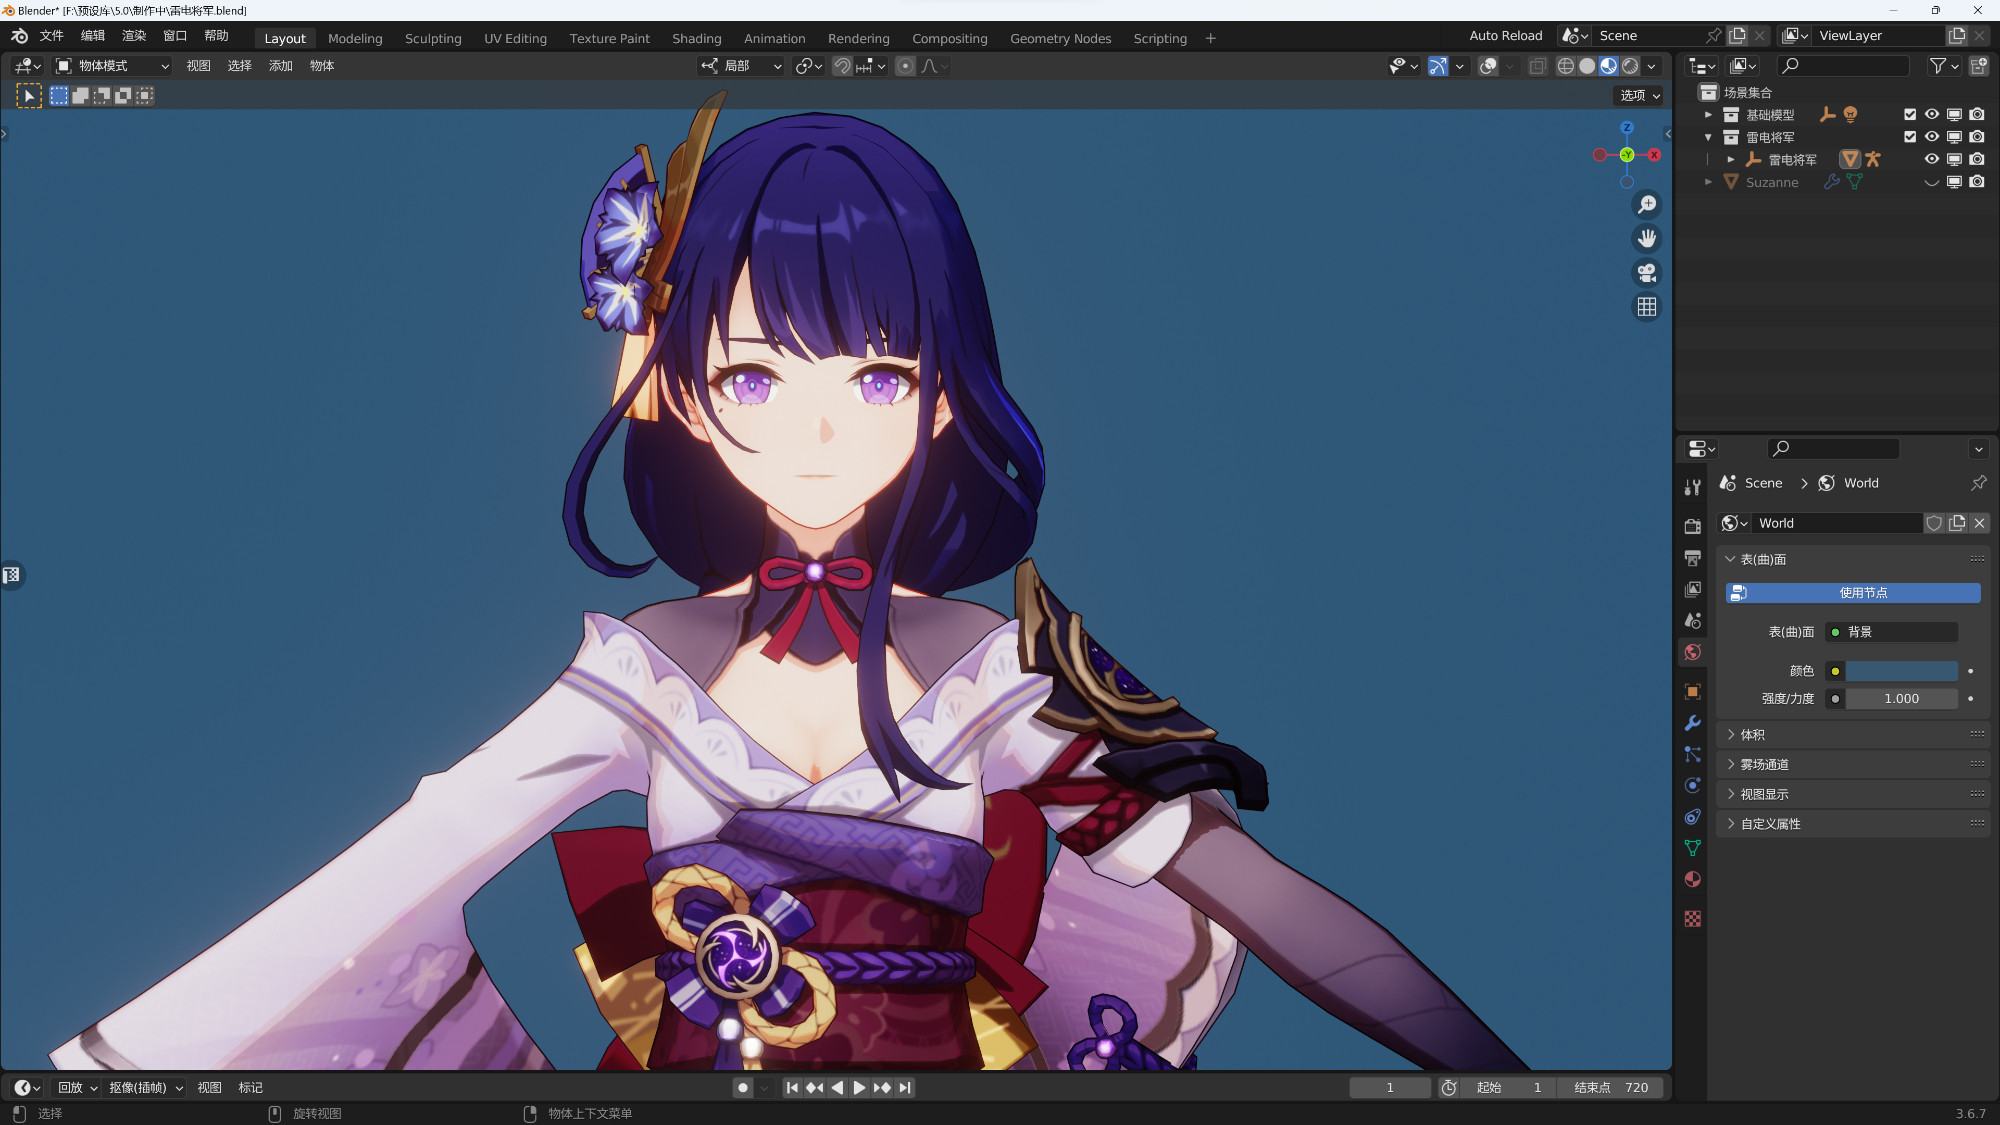The height and width of the screenshot is (1125, 2000).
Task: Expand the 雷电将军 armature tree item
Action: click(1731, 160)
